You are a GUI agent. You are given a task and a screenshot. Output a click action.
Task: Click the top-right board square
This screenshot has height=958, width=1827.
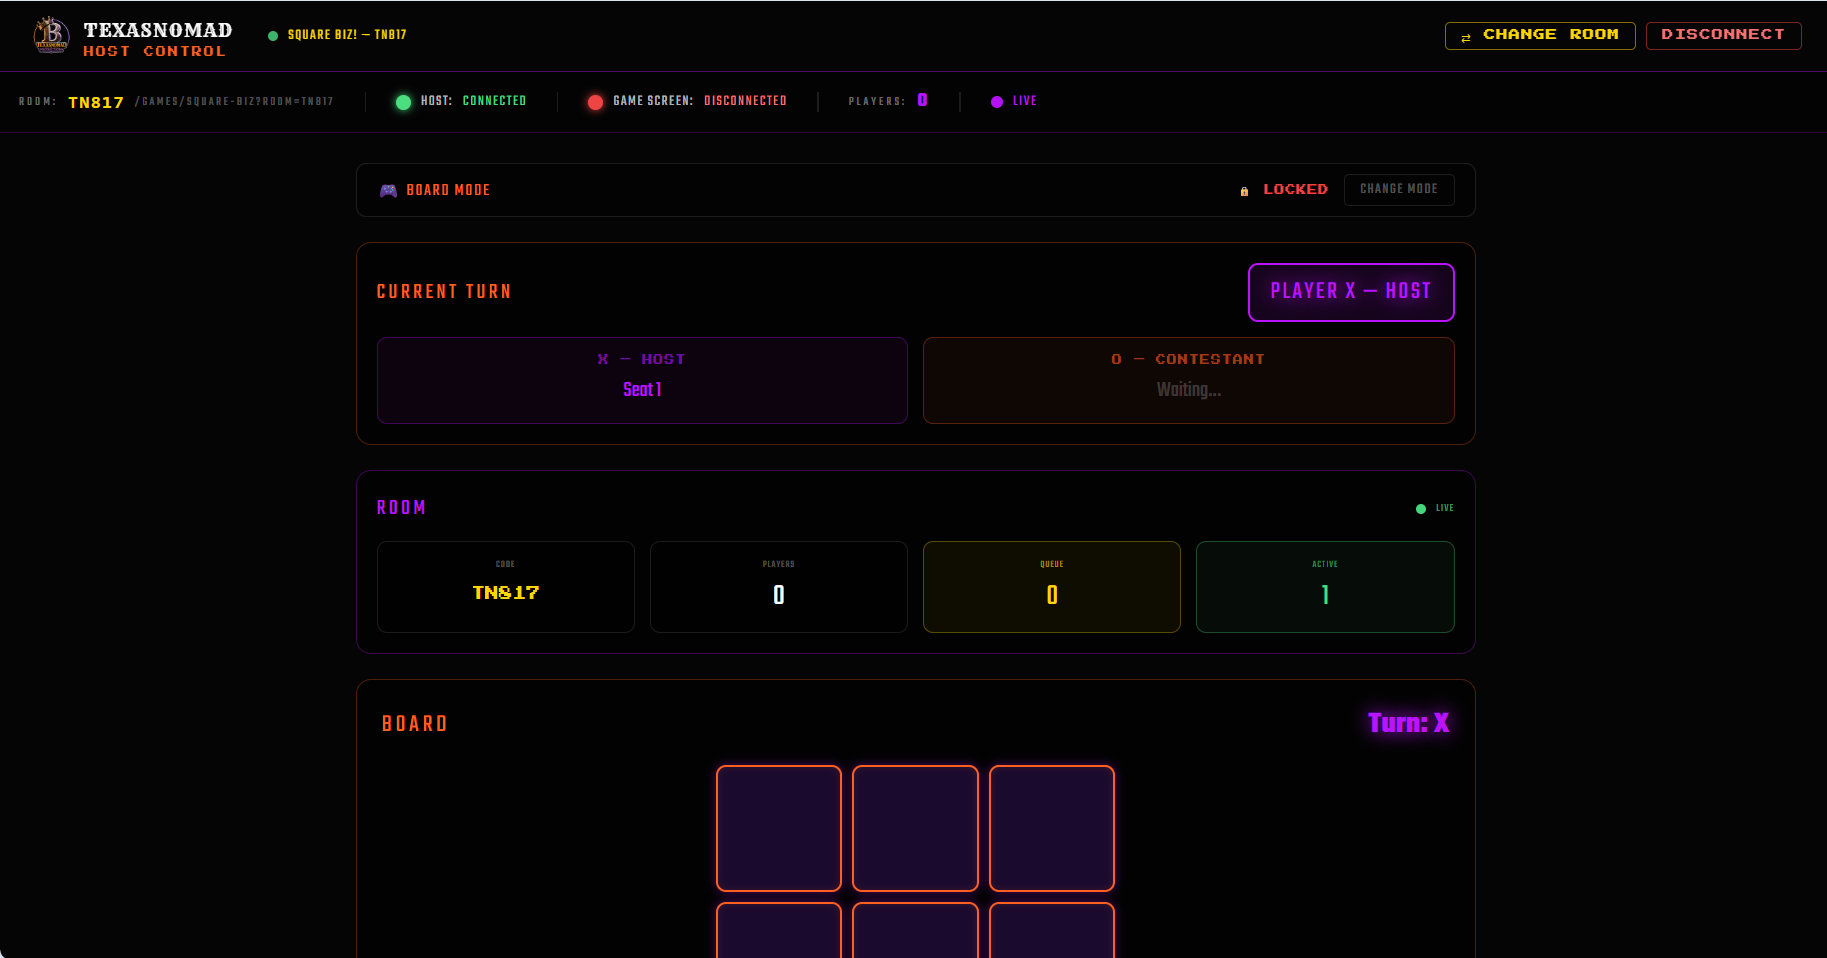pos(1052,828)
